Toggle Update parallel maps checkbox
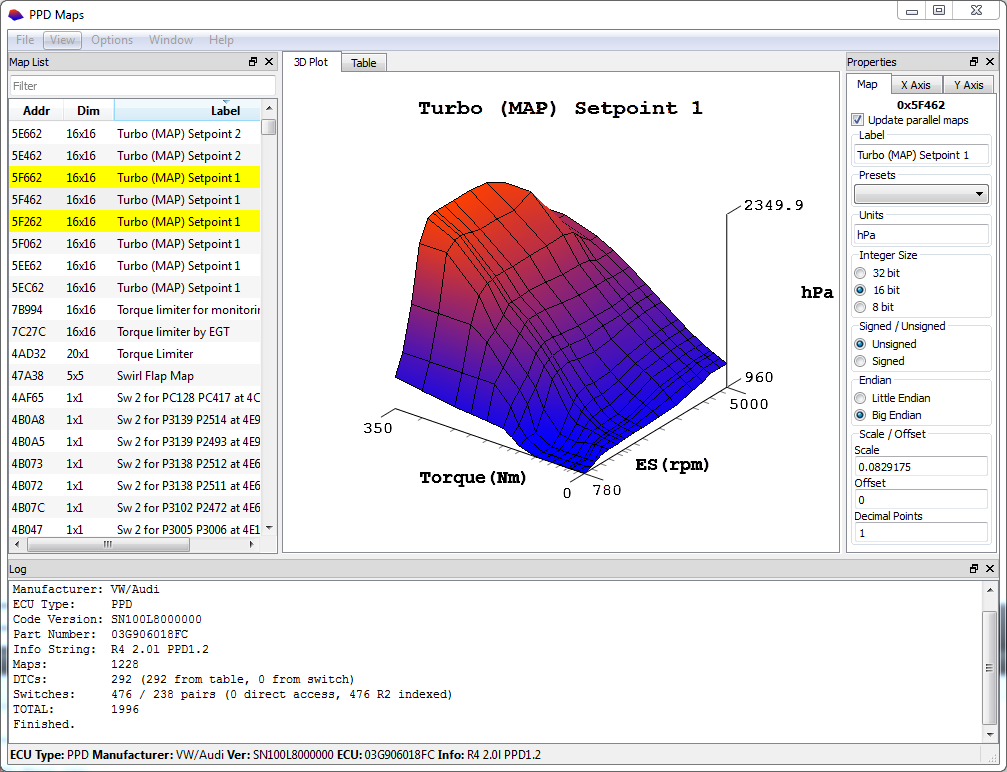The image size is (1007, 772). pyautogui.click(x=858, y=120)
